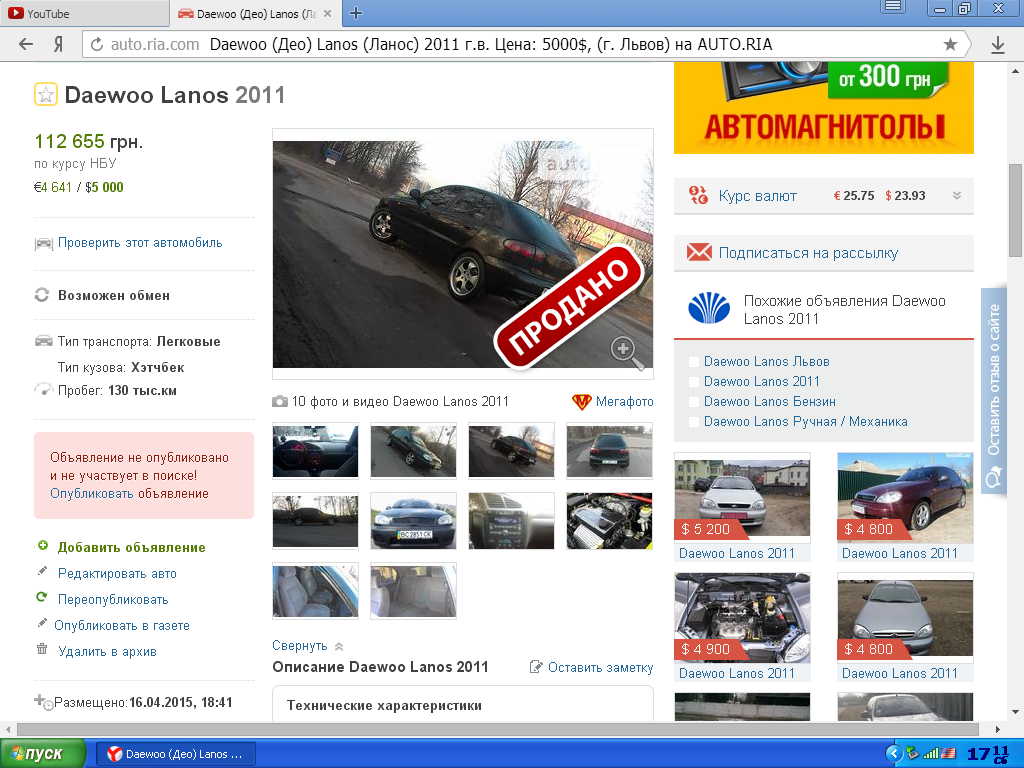Click the green plus icon by Добавить объявление
The width and height of the screenshot is (1024, 768).
tap(42, 545)
